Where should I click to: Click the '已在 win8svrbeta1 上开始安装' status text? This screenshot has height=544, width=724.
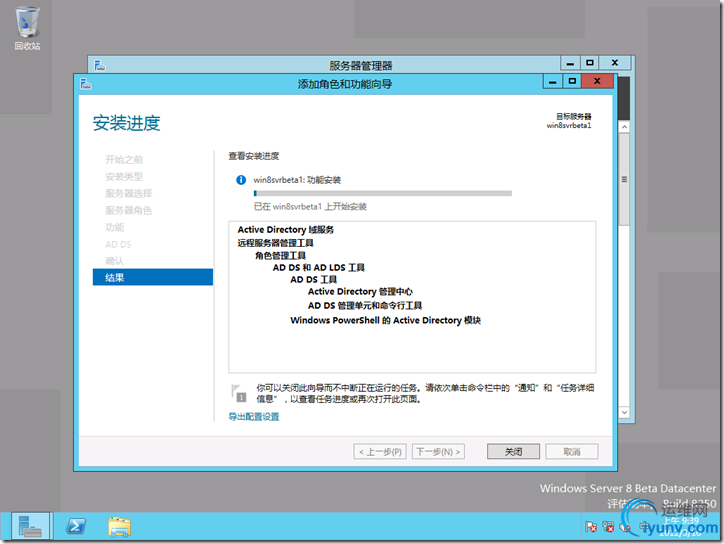310,206
